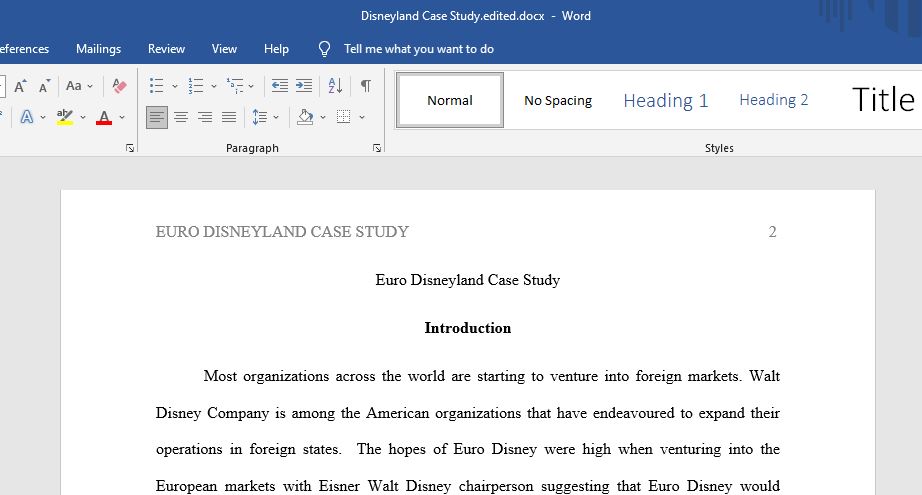Toggle align left paragraph button

point(156,117)
